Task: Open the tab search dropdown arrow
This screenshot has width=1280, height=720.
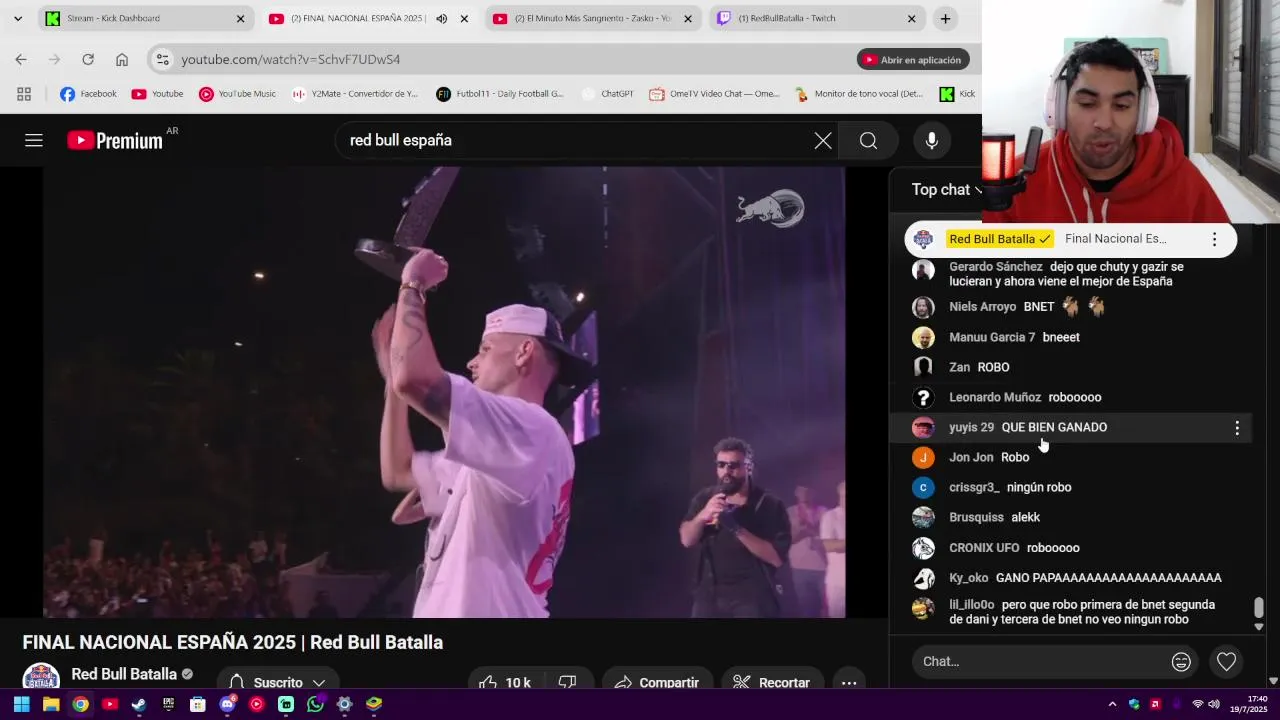Action: (17, 19)
